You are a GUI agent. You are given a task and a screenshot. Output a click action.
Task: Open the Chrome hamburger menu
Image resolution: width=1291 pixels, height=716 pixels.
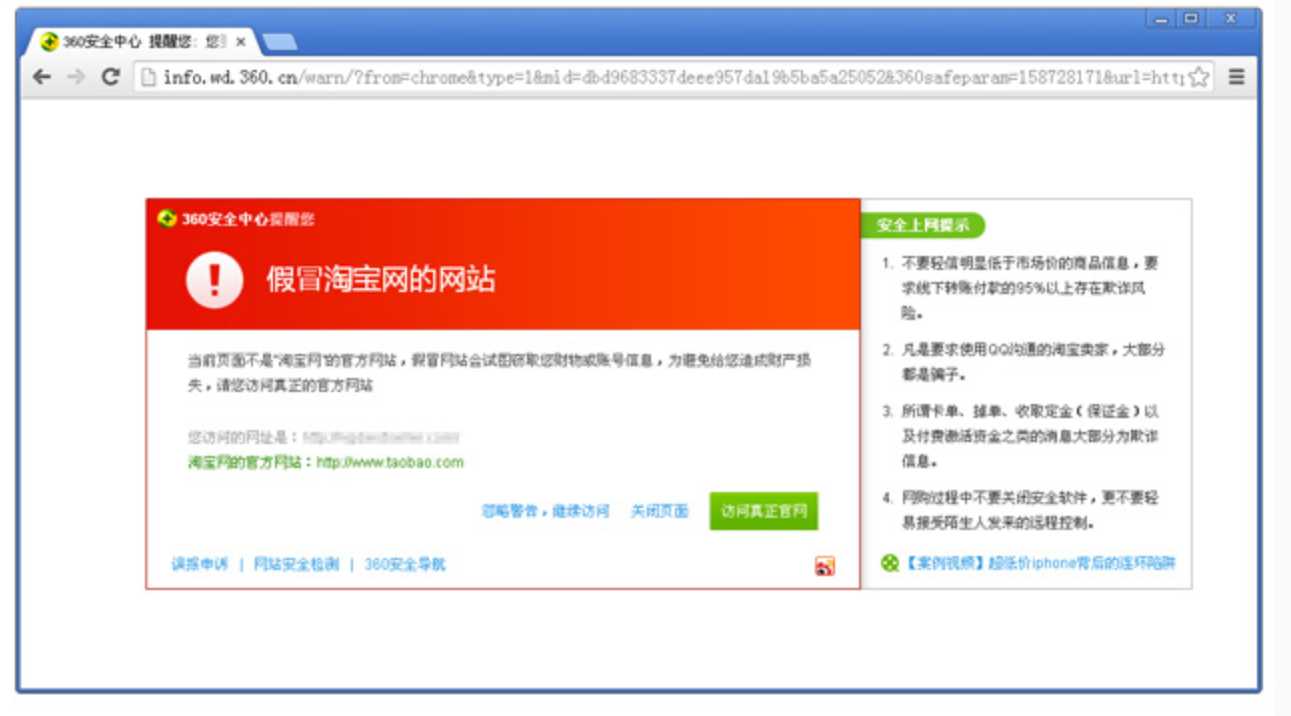point(1237,77)
